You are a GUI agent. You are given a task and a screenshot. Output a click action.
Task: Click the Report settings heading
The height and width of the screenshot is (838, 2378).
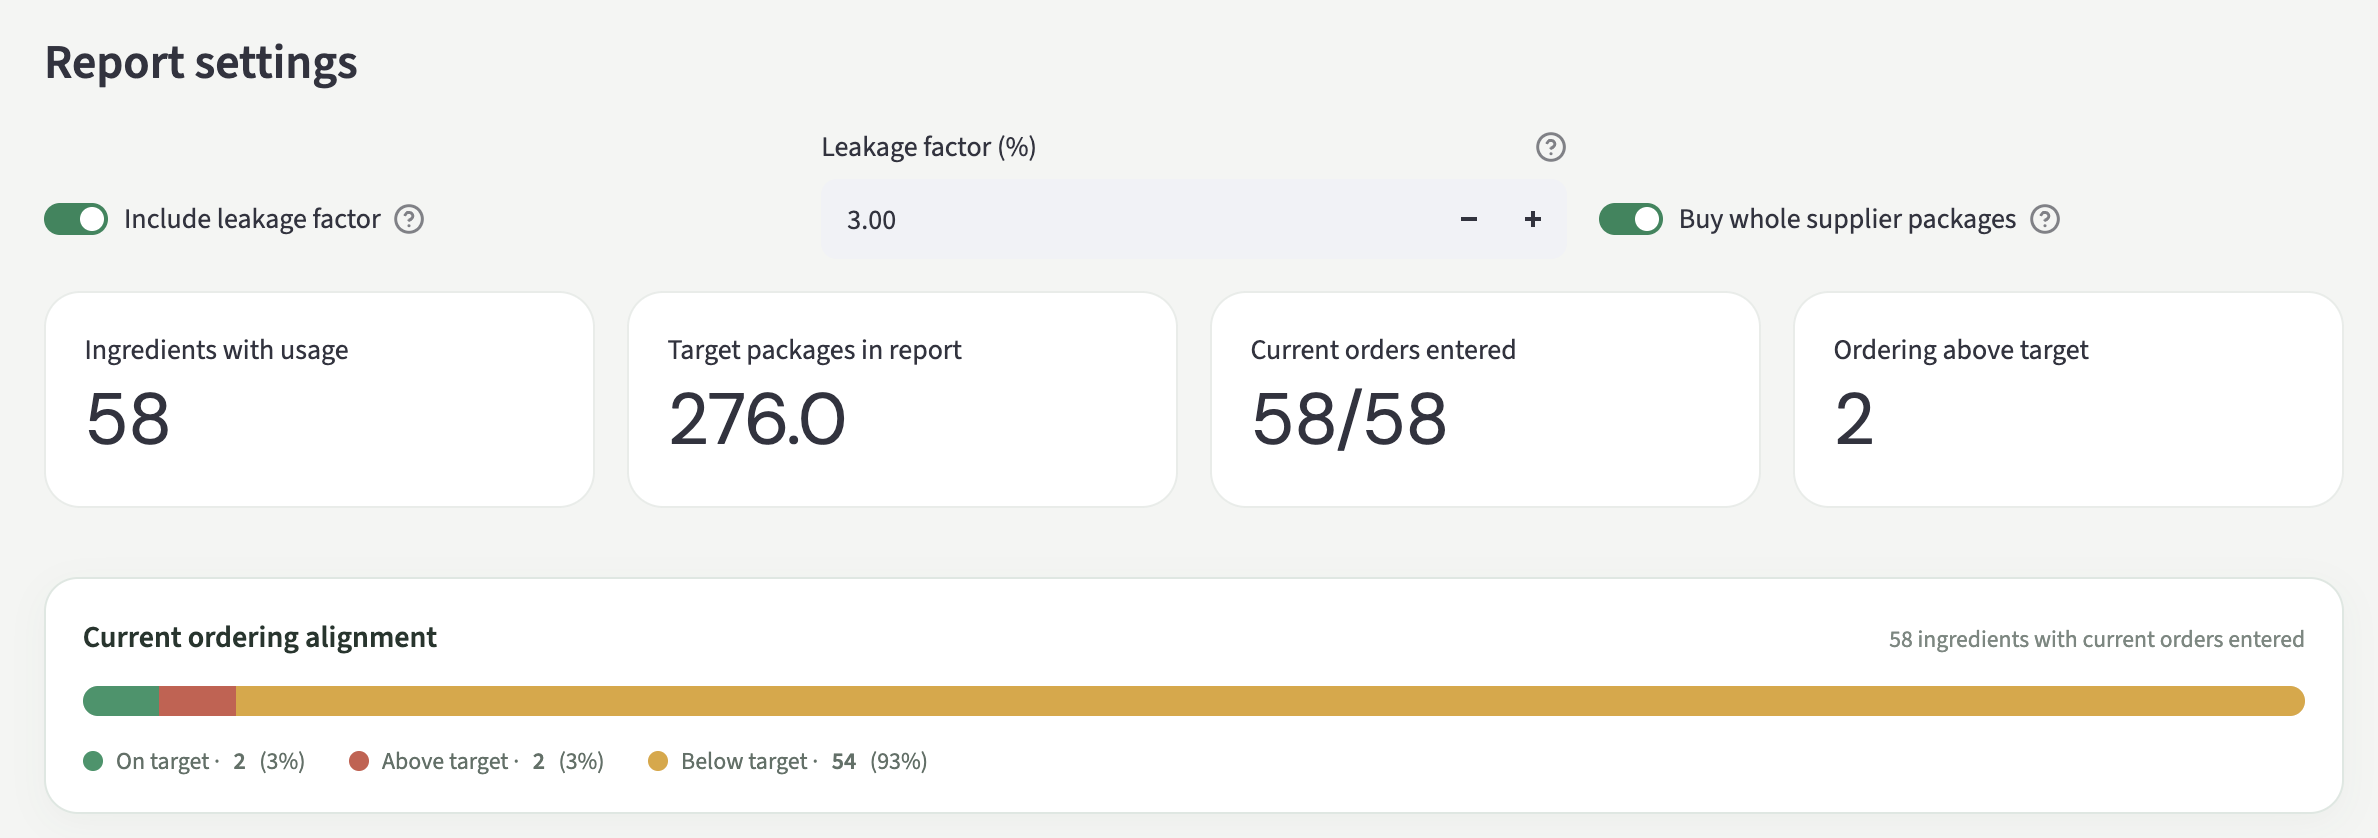click(201, 63)
